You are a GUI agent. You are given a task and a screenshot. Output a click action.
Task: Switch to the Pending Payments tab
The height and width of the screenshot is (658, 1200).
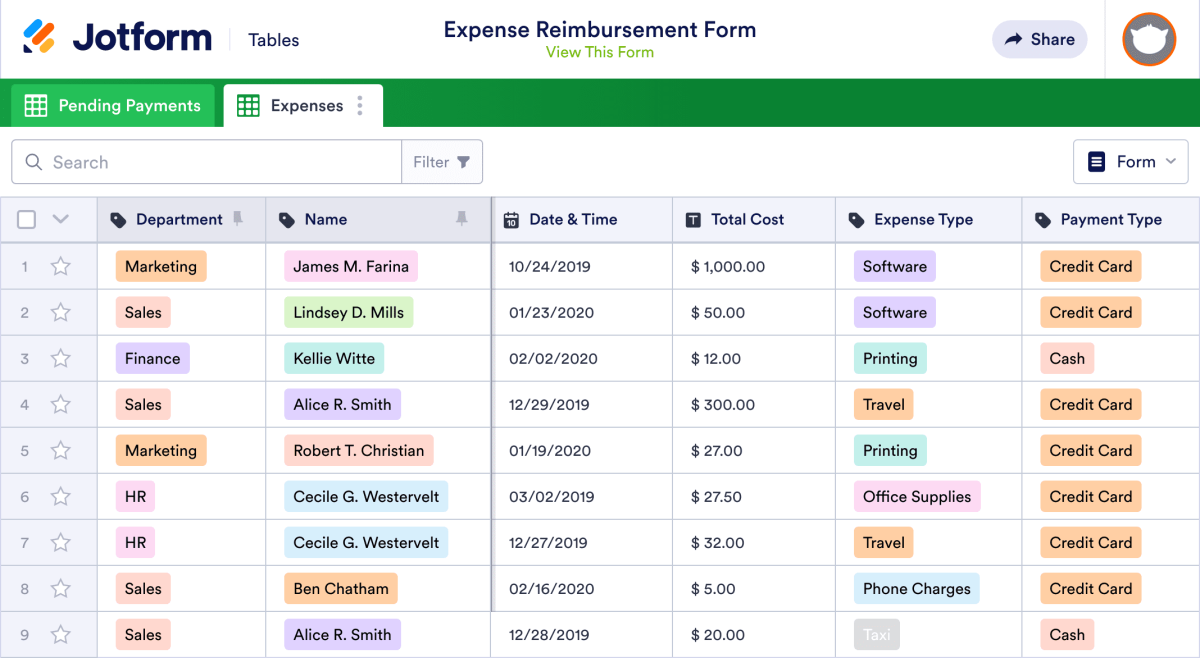point(112,104)
